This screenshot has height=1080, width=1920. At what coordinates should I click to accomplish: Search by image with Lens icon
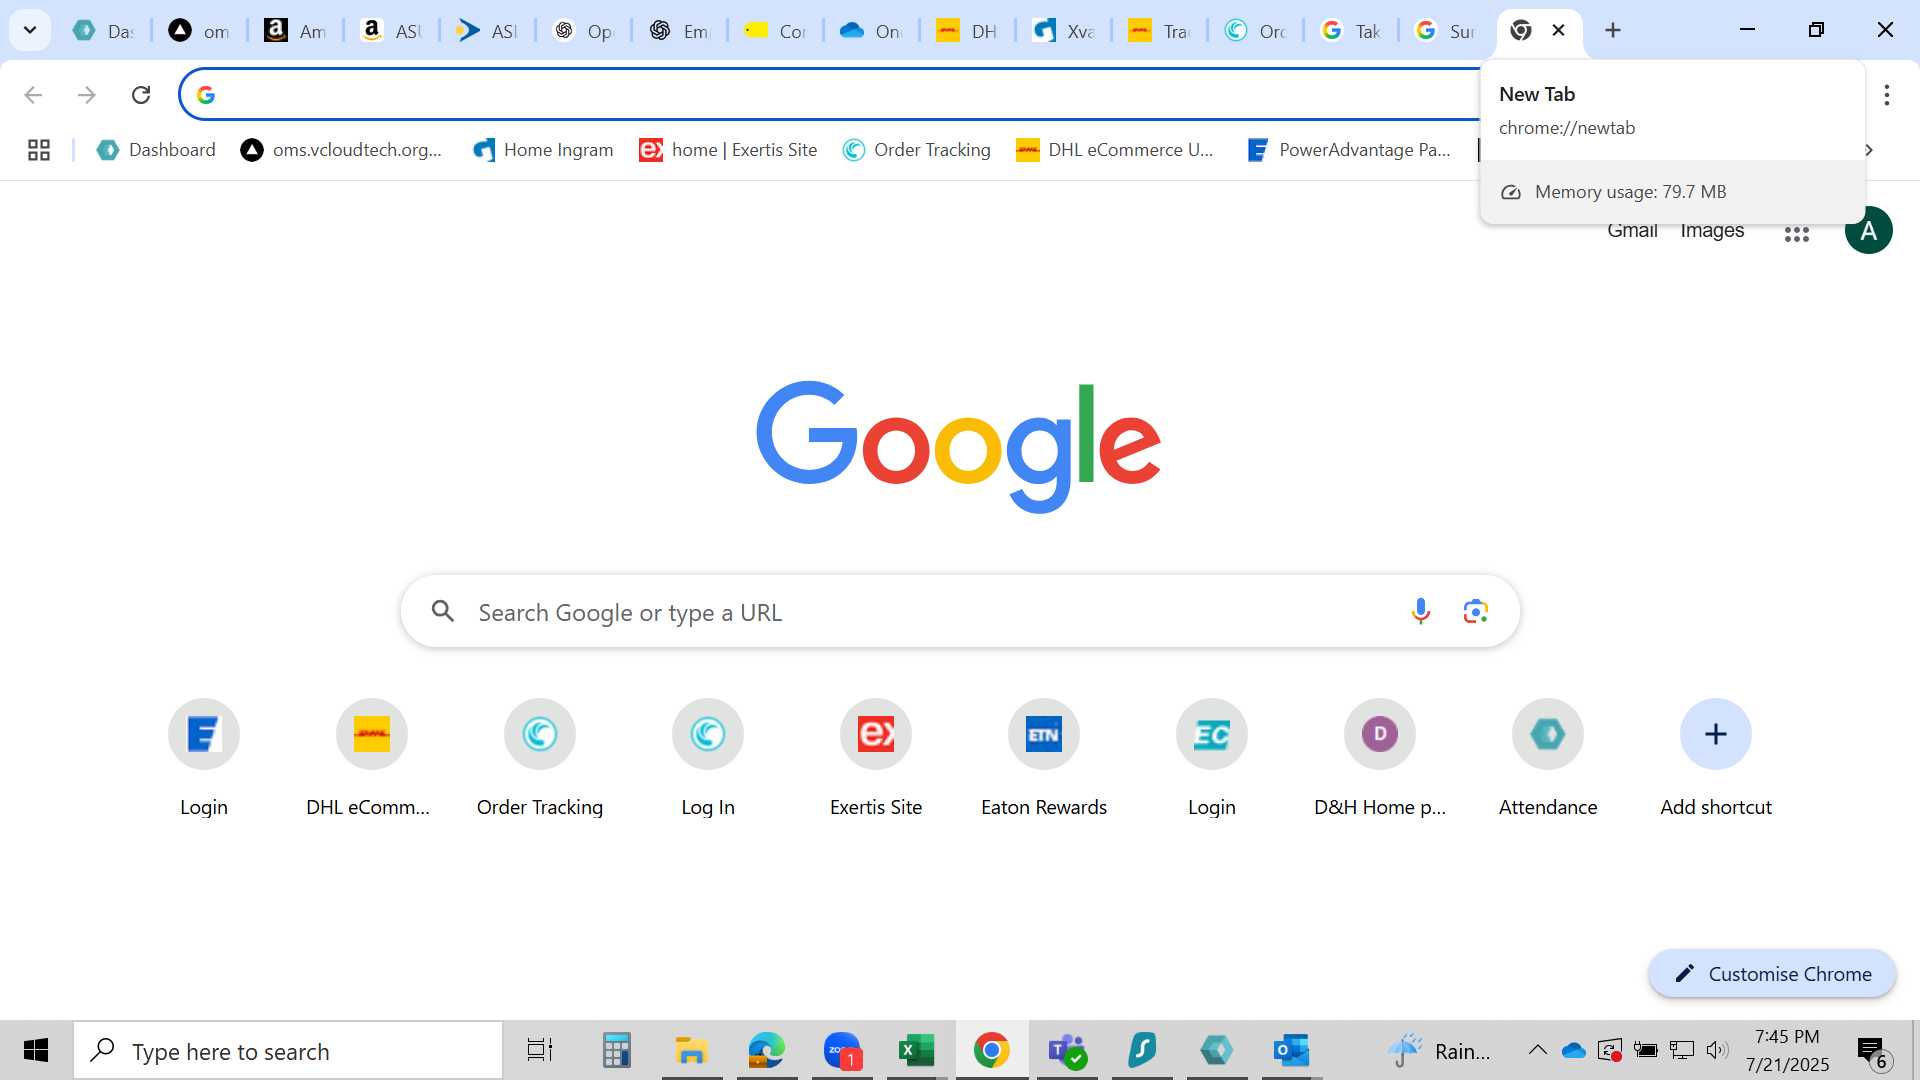click(x=1476, y=611)
